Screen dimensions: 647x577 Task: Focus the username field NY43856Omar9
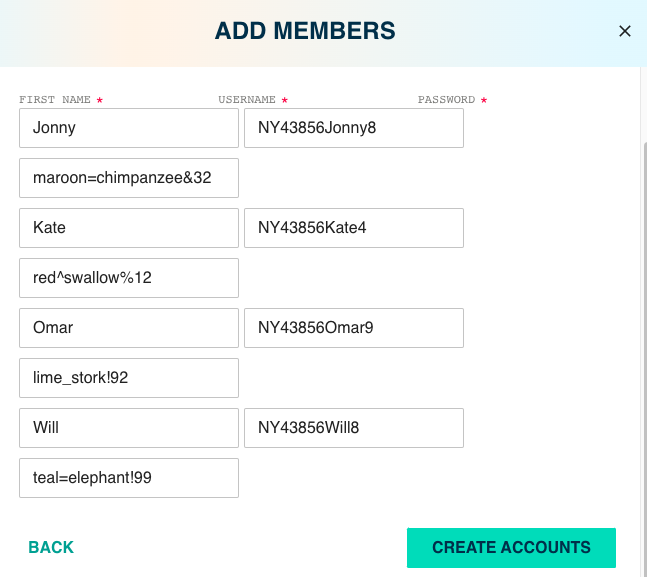(x=353, y=328)
